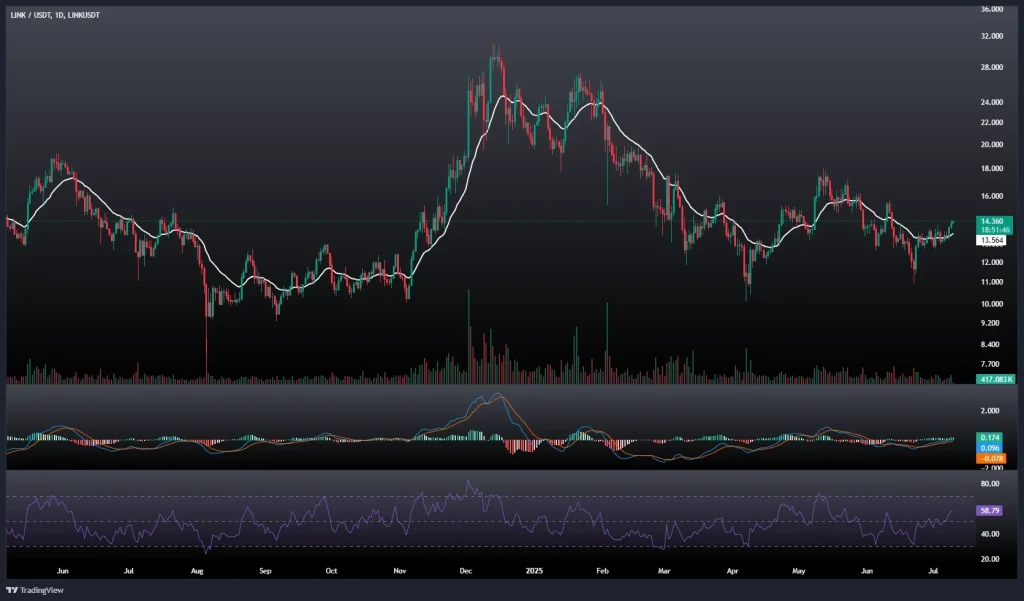This screenshot has width=1024, height=601.
Task: Click the Apr label on the time axis
Action: click(x=732, y=571)
